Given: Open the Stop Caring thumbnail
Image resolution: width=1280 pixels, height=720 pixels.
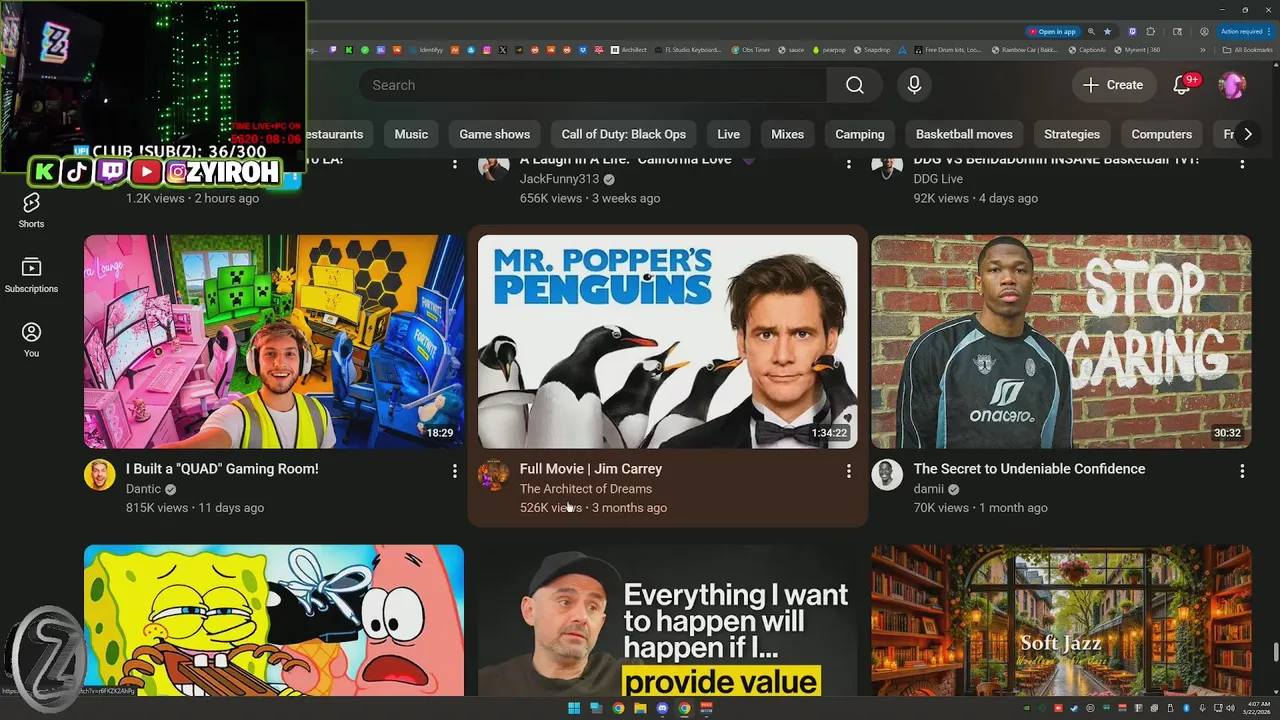Looking at the screenshot, I should point(1061,342).
